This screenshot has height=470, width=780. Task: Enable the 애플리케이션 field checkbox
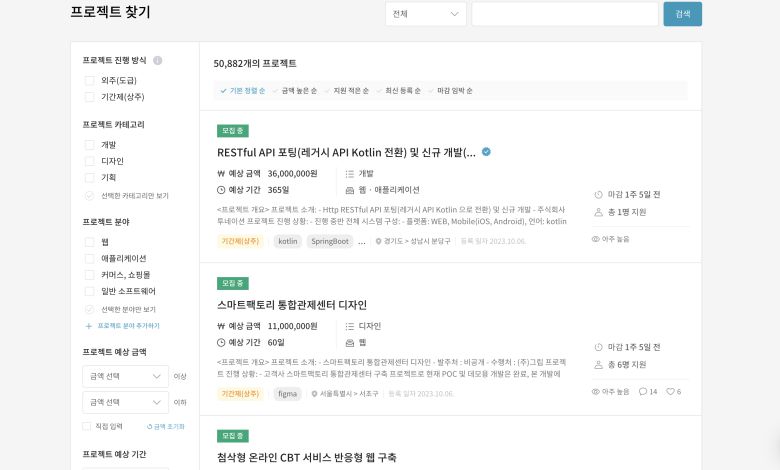[90, 258]
